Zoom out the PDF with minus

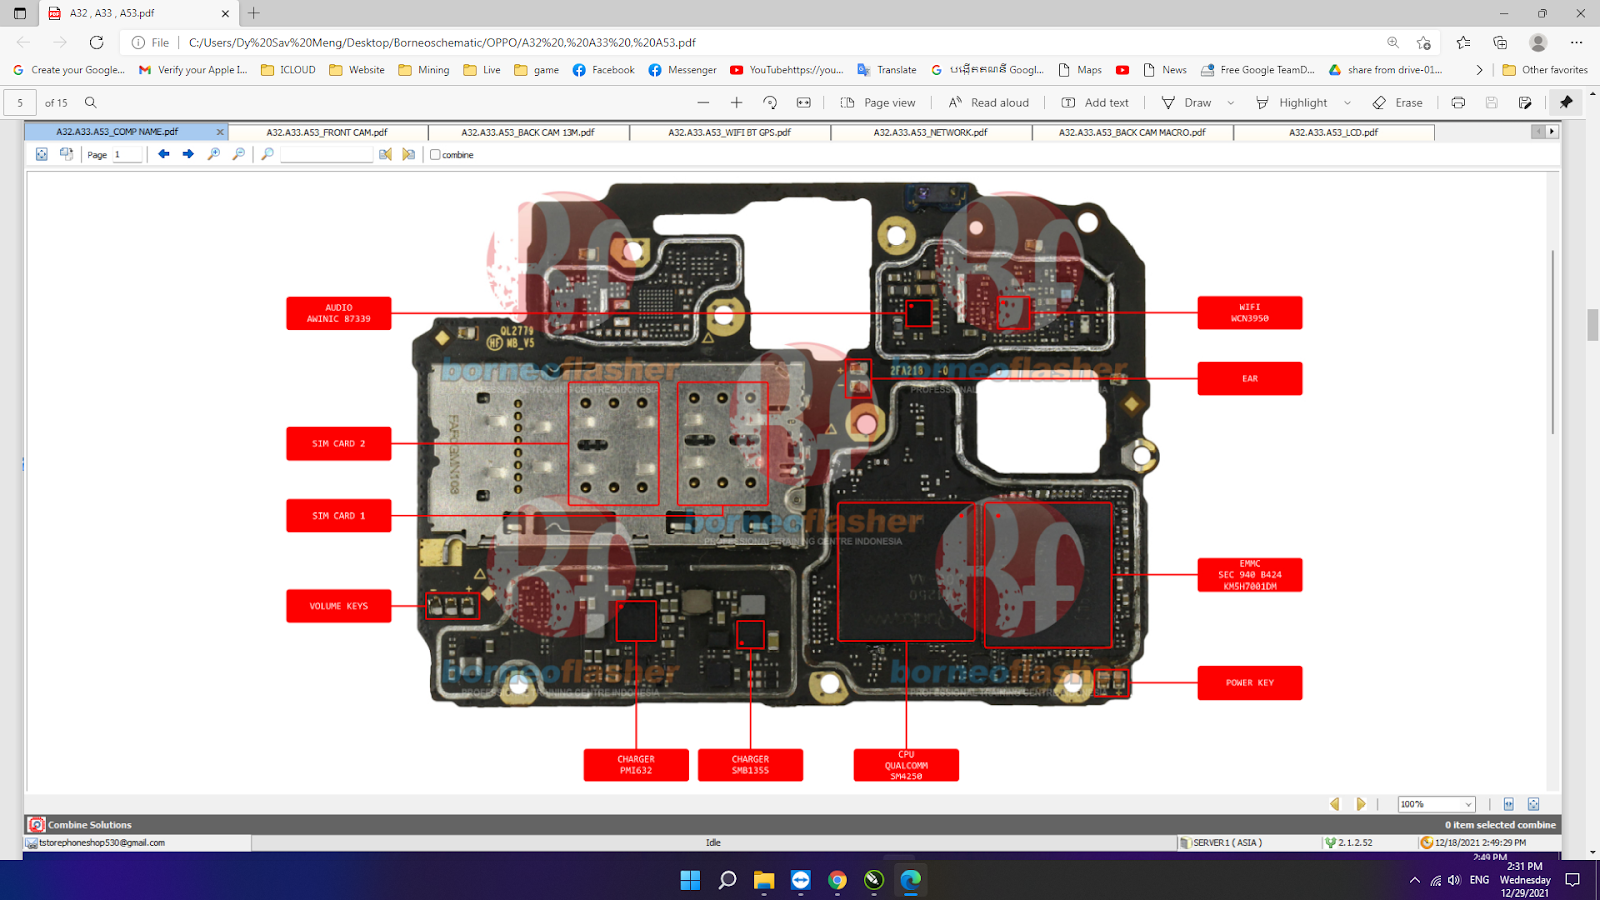pos(703,102)
